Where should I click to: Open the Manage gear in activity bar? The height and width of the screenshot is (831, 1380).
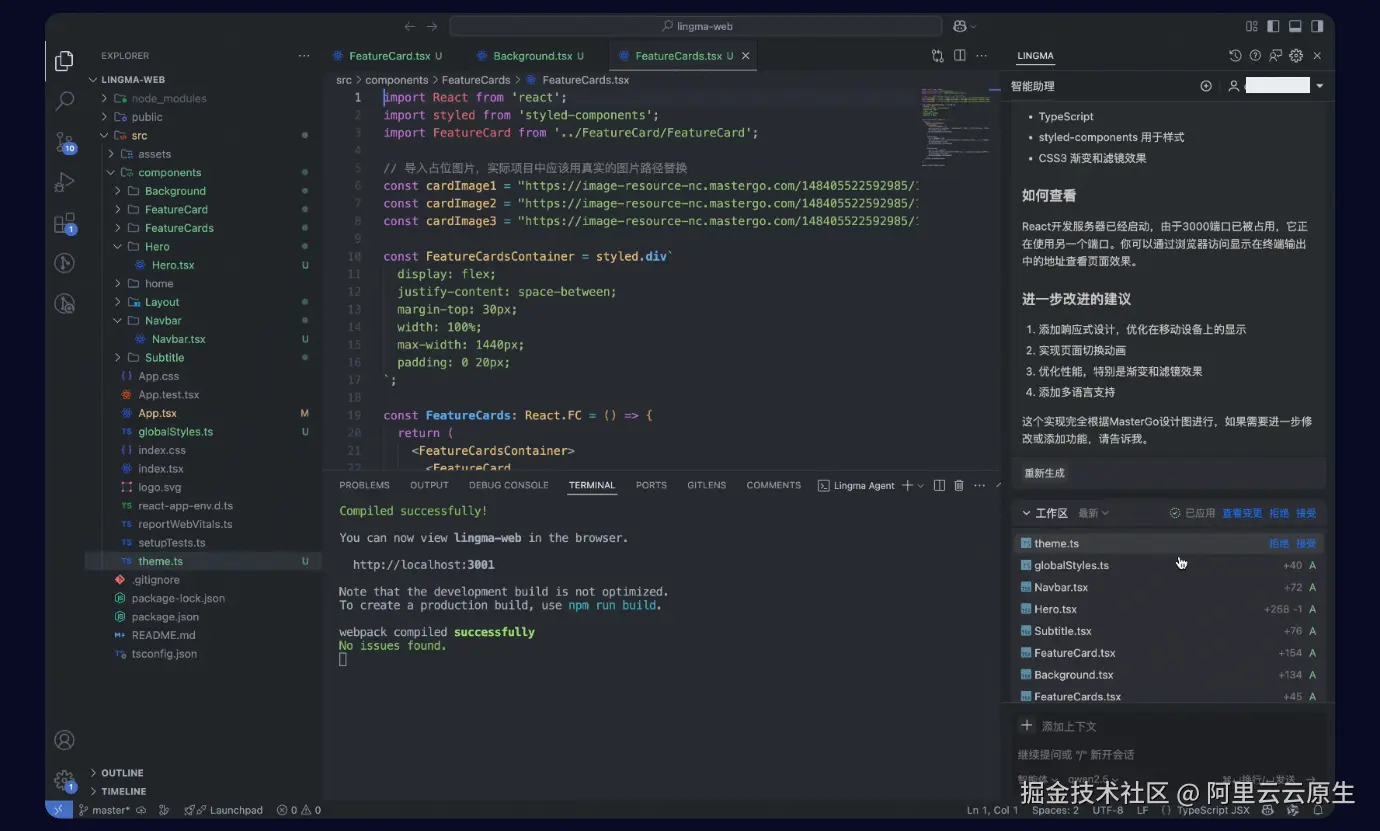[64, 781]
